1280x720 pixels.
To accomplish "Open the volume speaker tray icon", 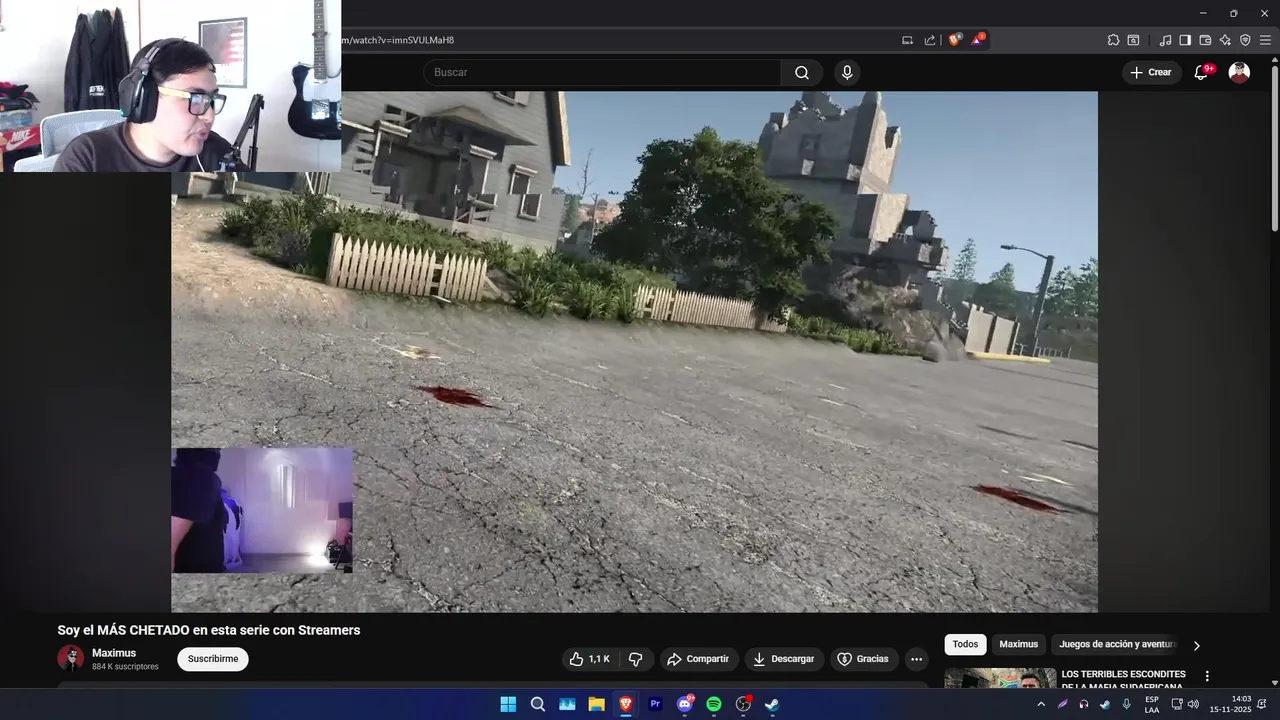I will [x=1193, y=704].
